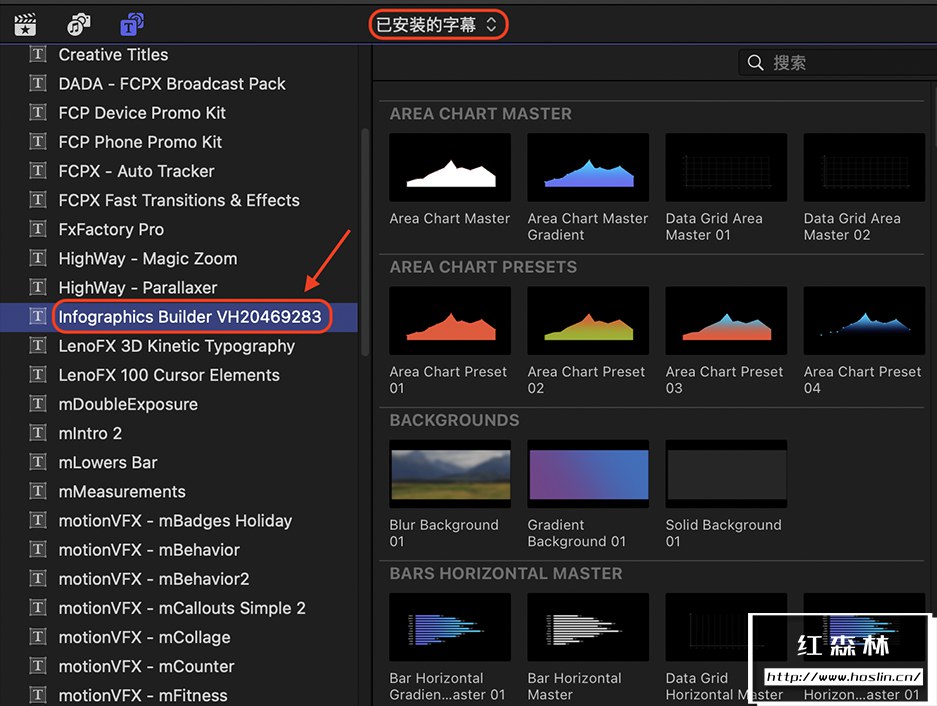This screenshot has width=937, height=706.
Task: Click title icon beside Creative Titles
Action: point(38,55)
